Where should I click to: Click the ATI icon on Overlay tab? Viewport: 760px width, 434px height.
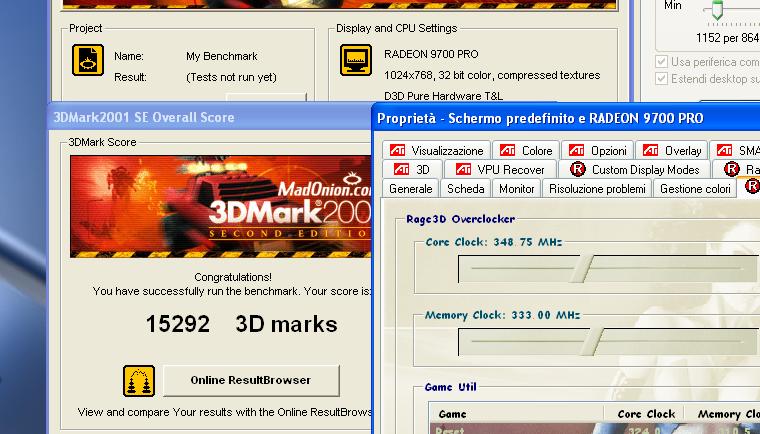tap(650, 150)
